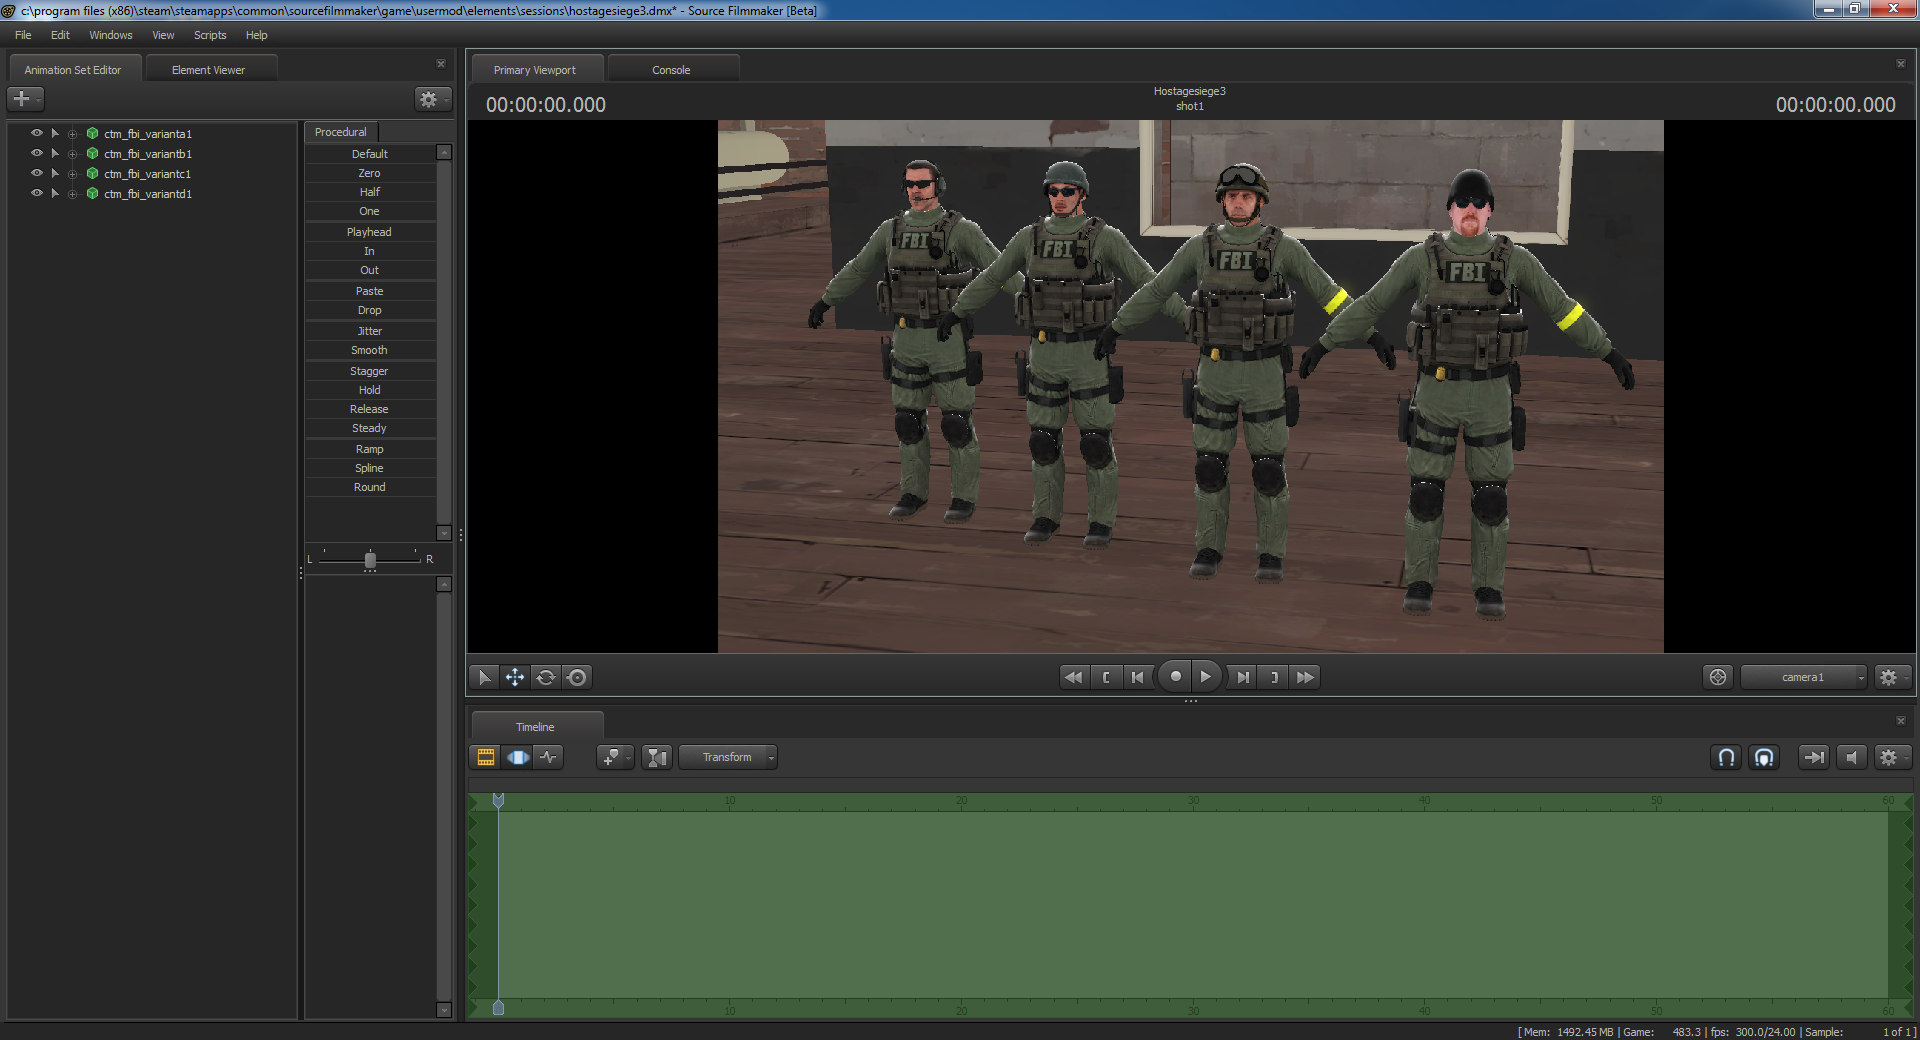Close the Animation Set Editor panel
This screenshot has width=1920, height=1040.
441,63
